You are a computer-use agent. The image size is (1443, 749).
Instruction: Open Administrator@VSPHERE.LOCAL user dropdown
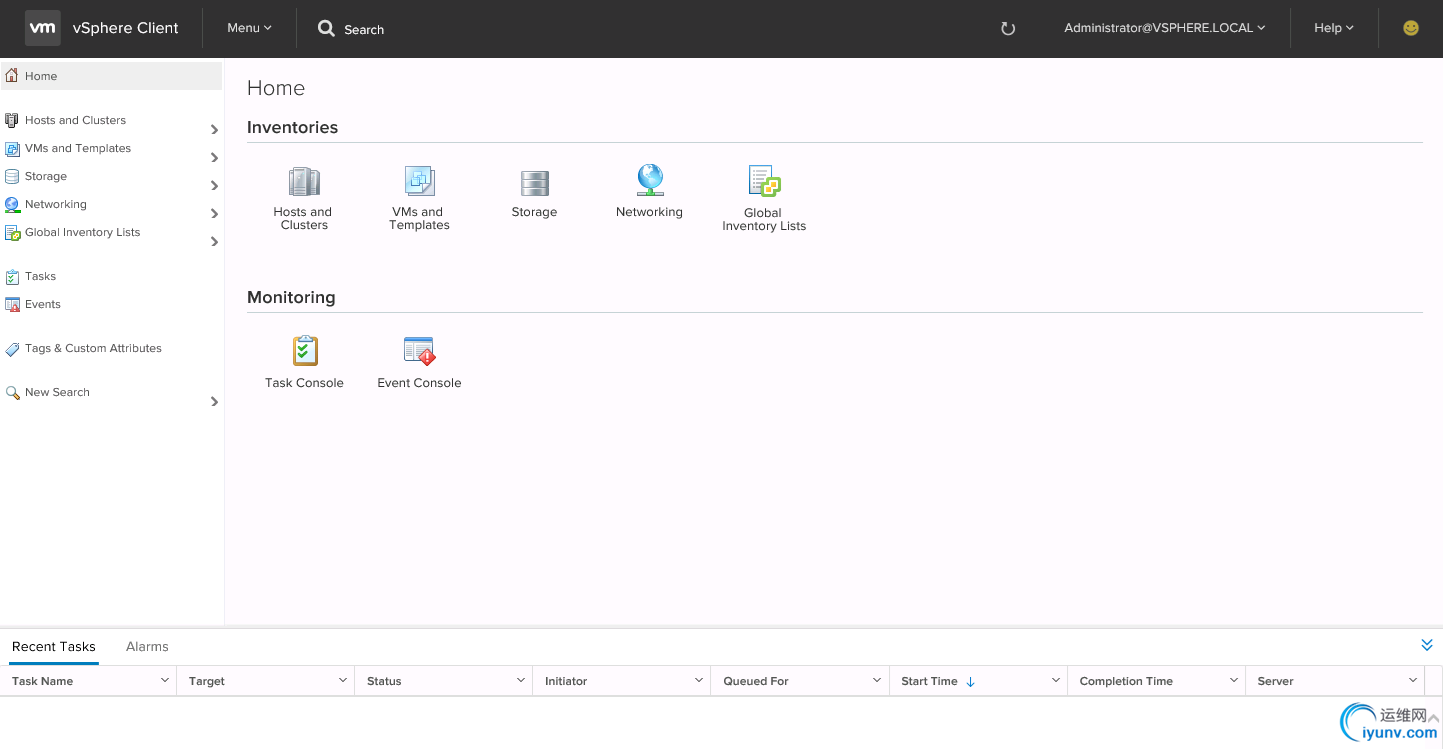(x=1165, y=28)
